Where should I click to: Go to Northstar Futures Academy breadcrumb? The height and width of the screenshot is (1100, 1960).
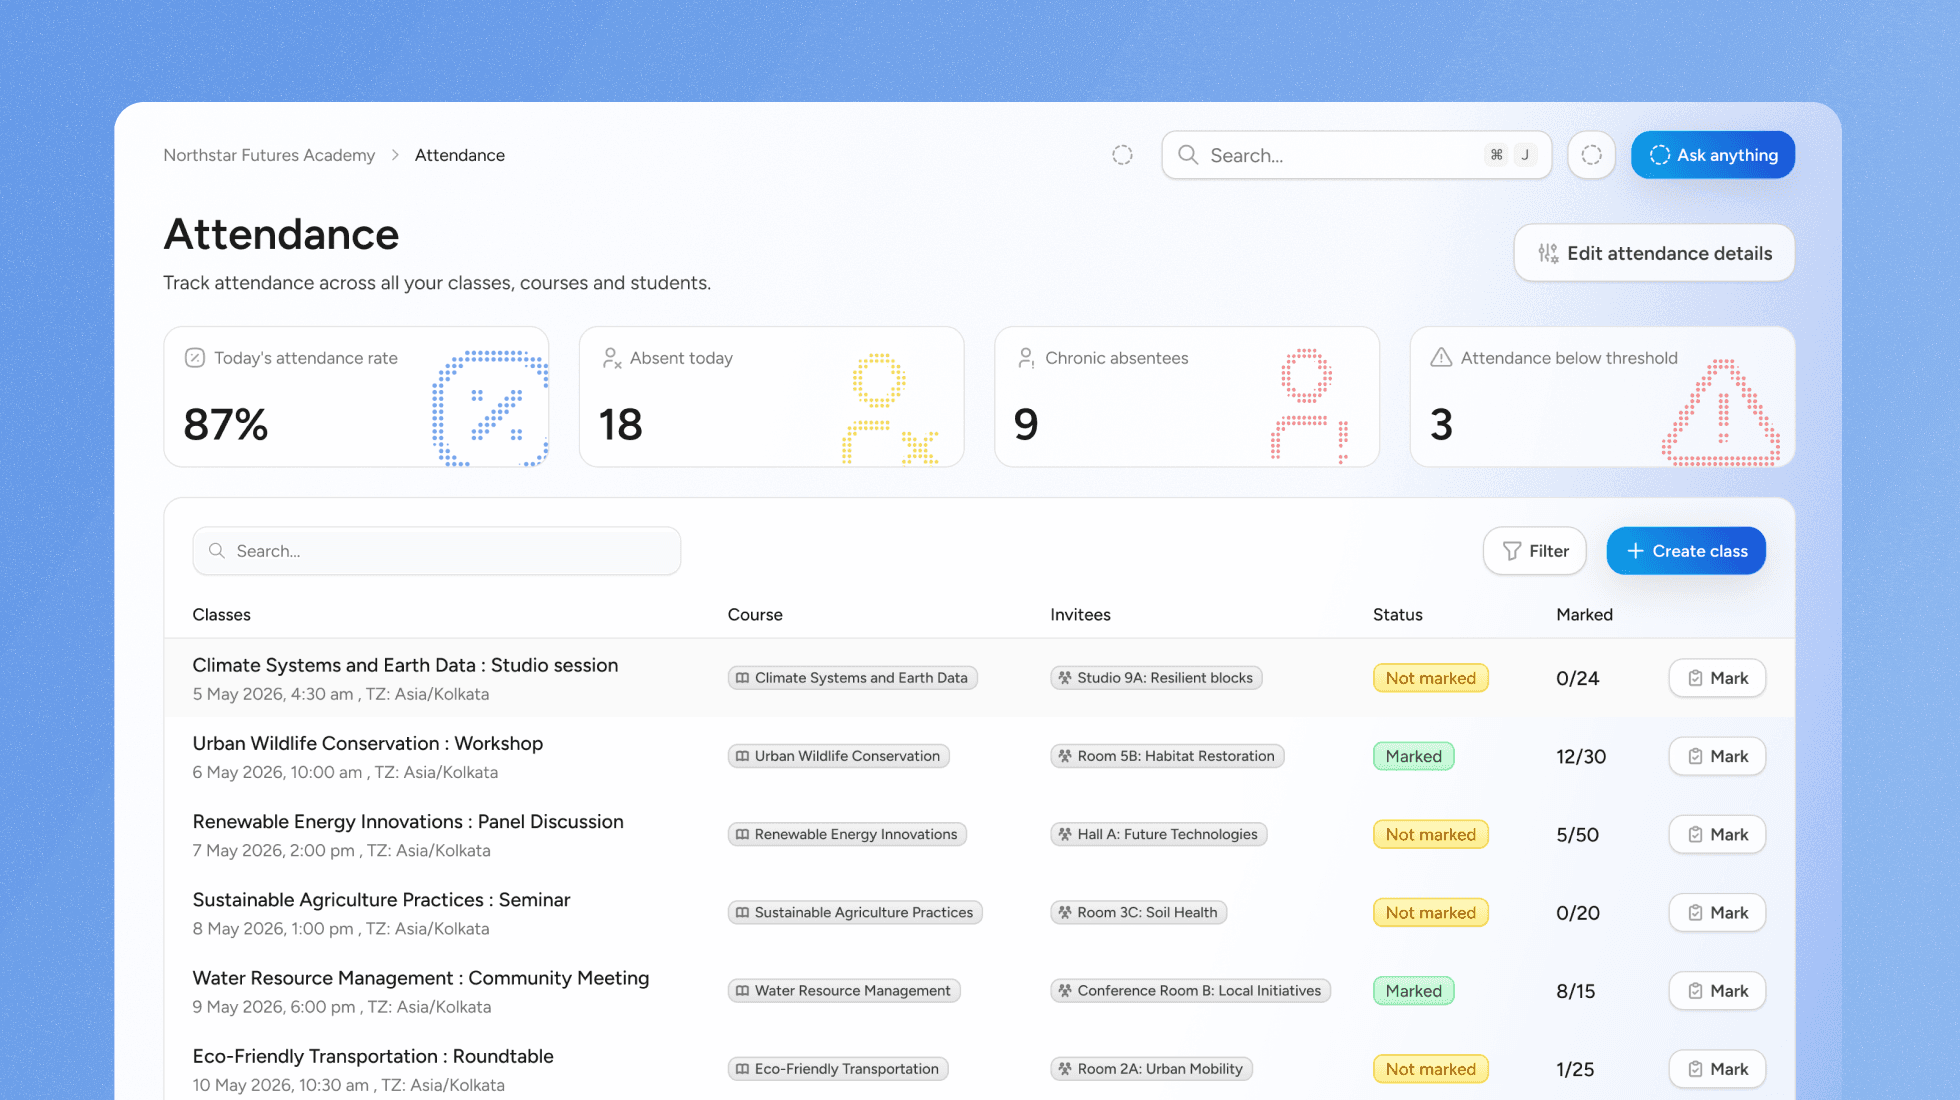[269, 155]
